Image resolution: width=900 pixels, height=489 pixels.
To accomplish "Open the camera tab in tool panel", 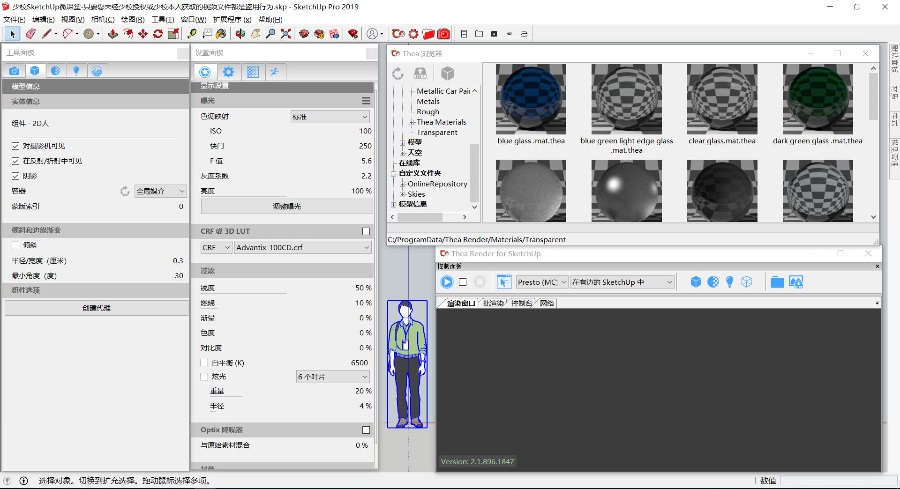I will tap(14, 71).
